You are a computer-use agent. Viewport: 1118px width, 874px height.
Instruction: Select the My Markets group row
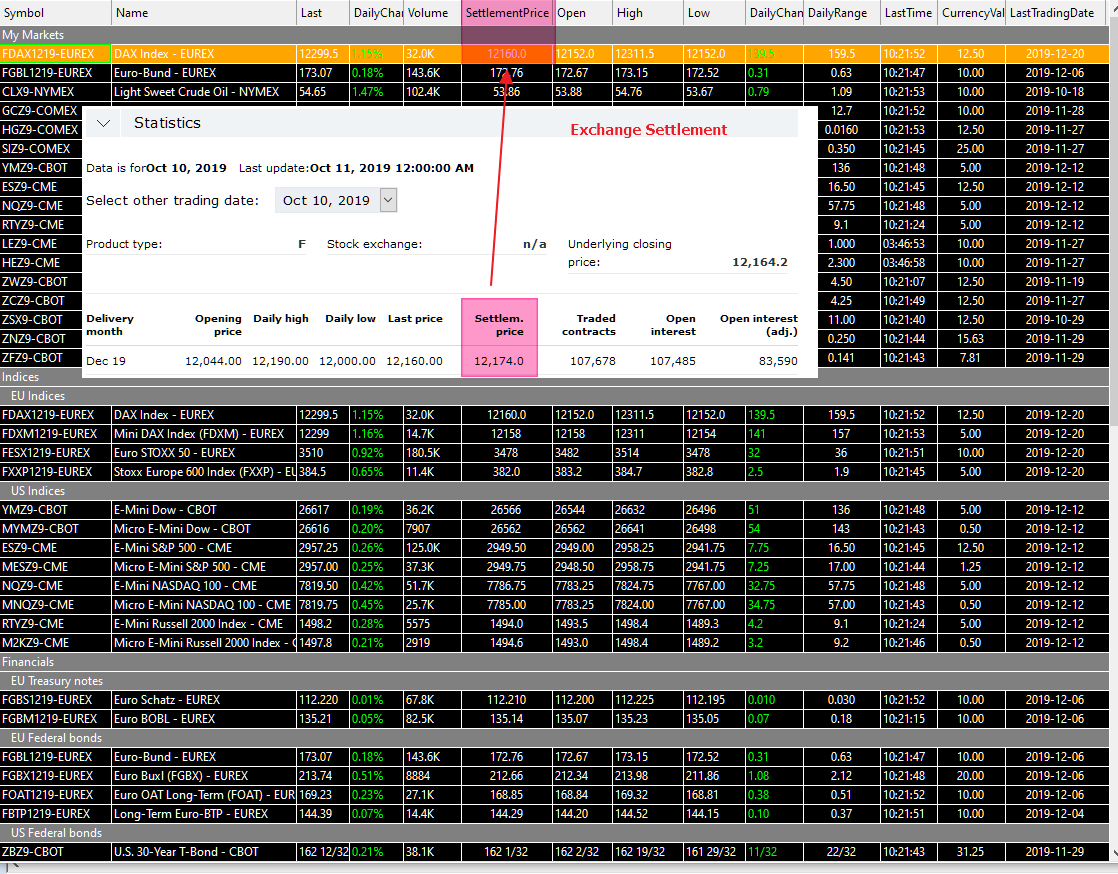pyautogui.click(x=554, y=35)
